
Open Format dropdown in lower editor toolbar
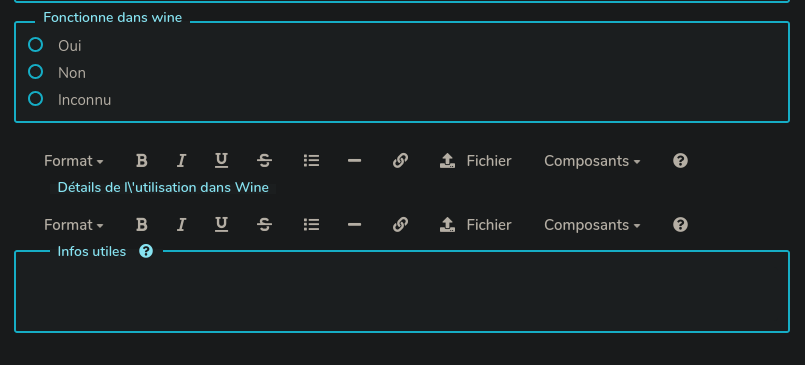click(x=74, y=225)
